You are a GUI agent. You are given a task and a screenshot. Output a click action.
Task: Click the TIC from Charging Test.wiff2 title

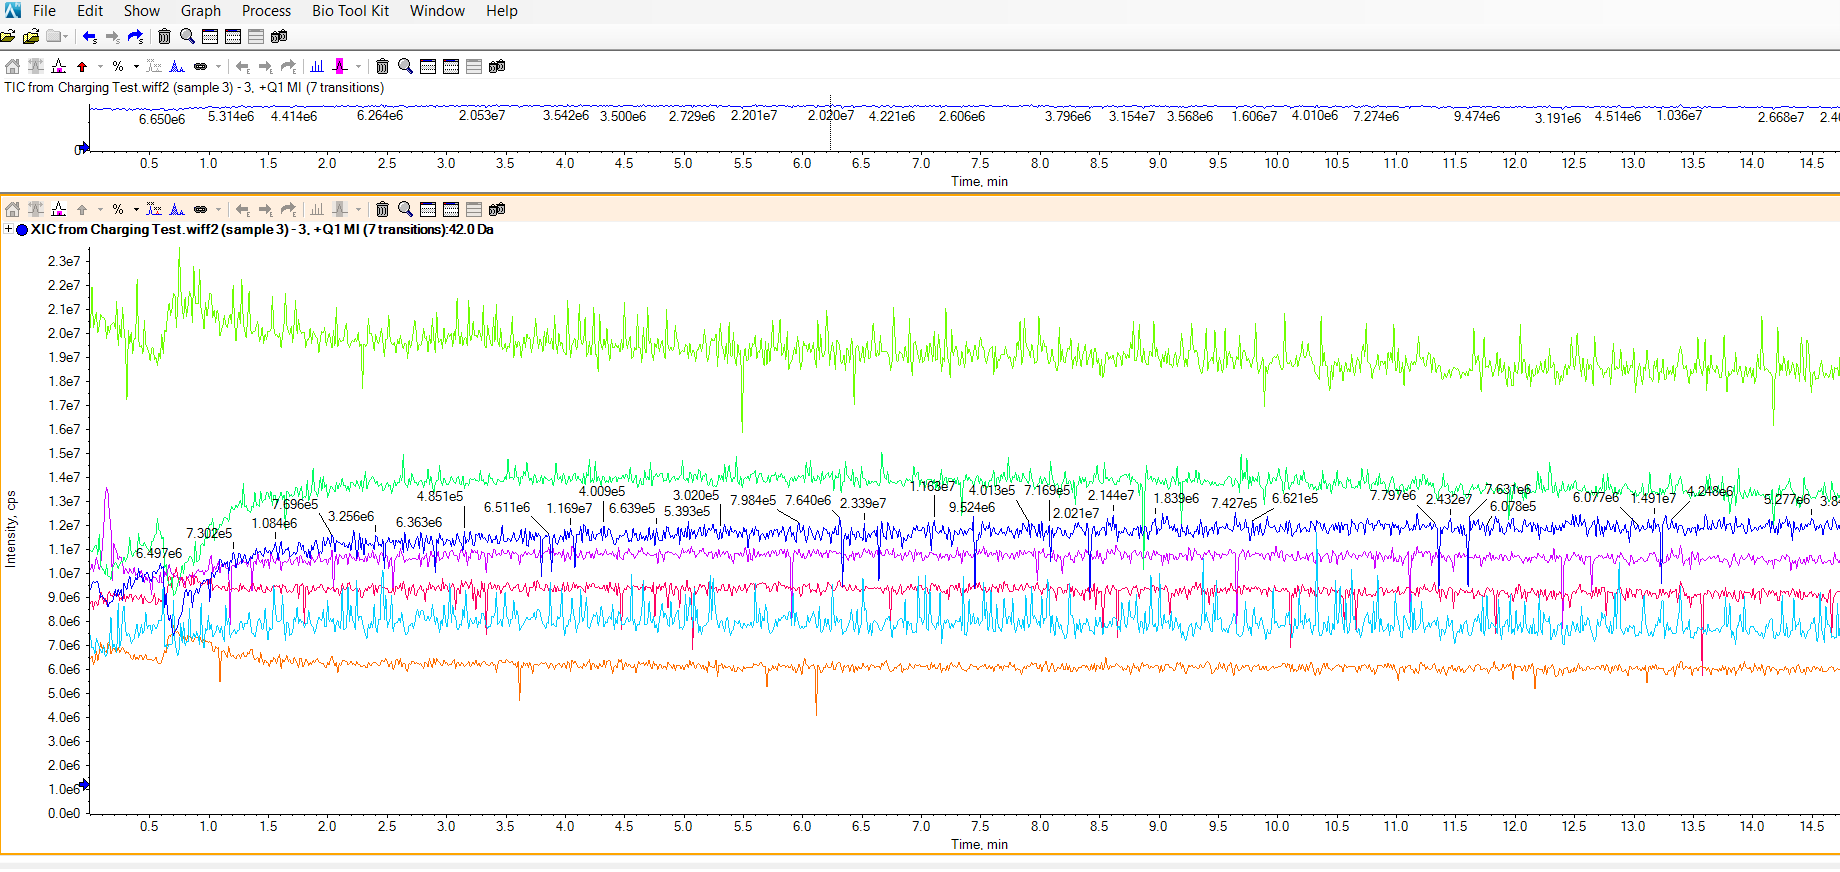[194, 88]
